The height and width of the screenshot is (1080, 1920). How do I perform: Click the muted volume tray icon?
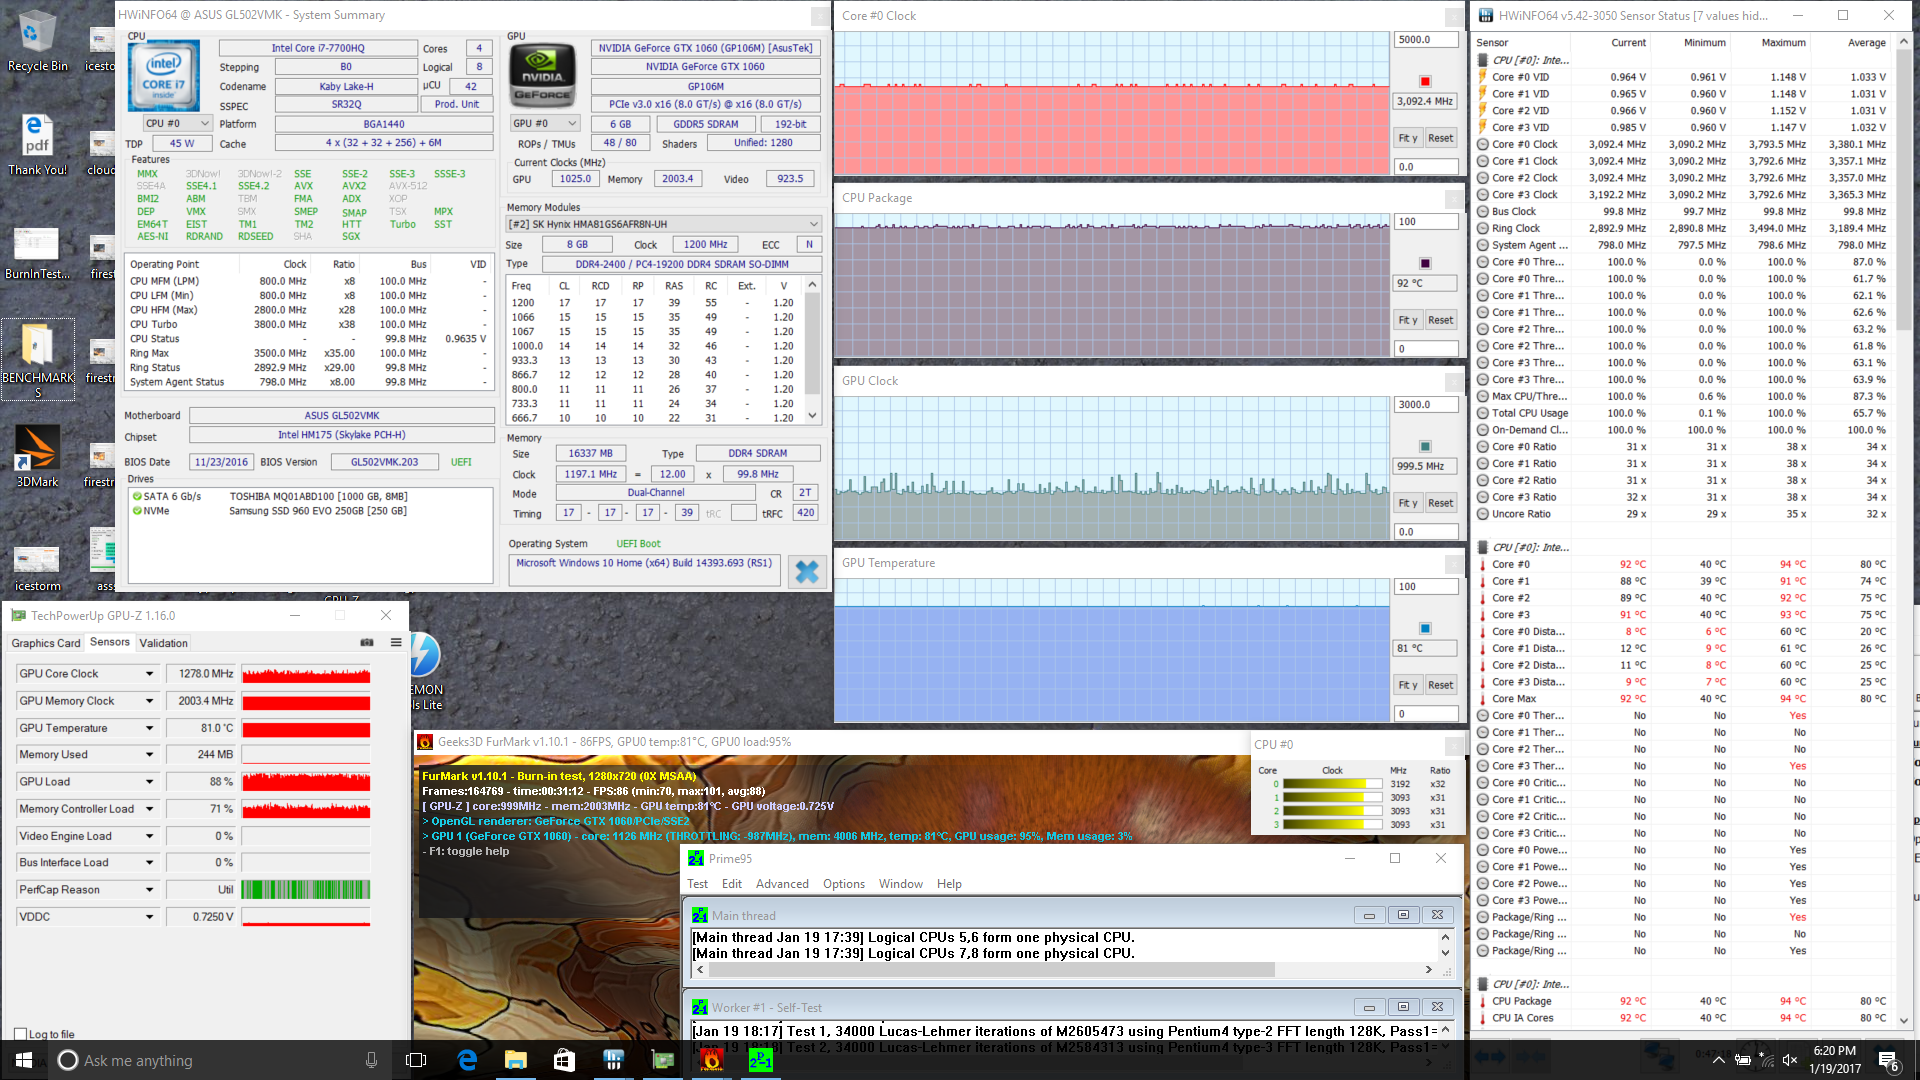(1790, 1060)
